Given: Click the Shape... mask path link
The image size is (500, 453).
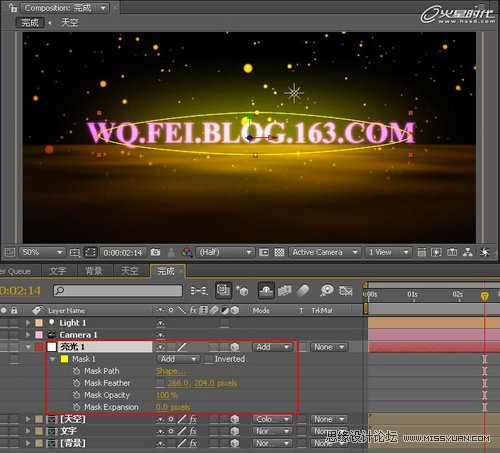Looking at the screenshot, I should click(x=170, y=371).
